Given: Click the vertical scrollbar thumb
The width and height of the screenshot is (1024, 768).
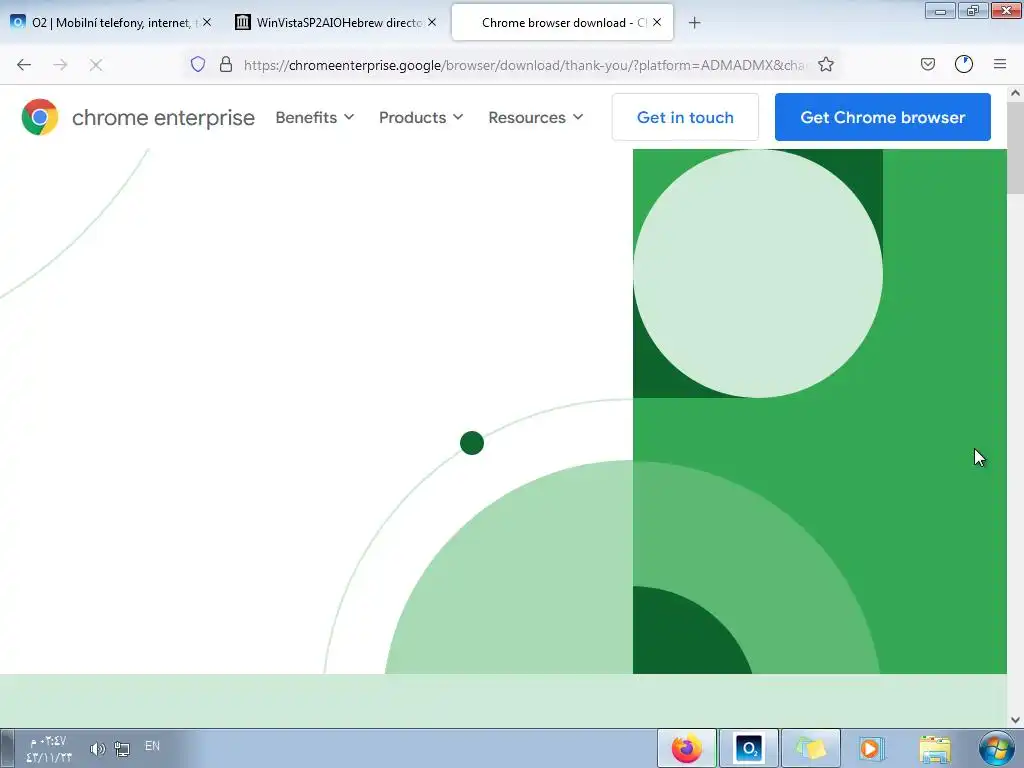Looking at the screenshot, I should coord(1016,148).
